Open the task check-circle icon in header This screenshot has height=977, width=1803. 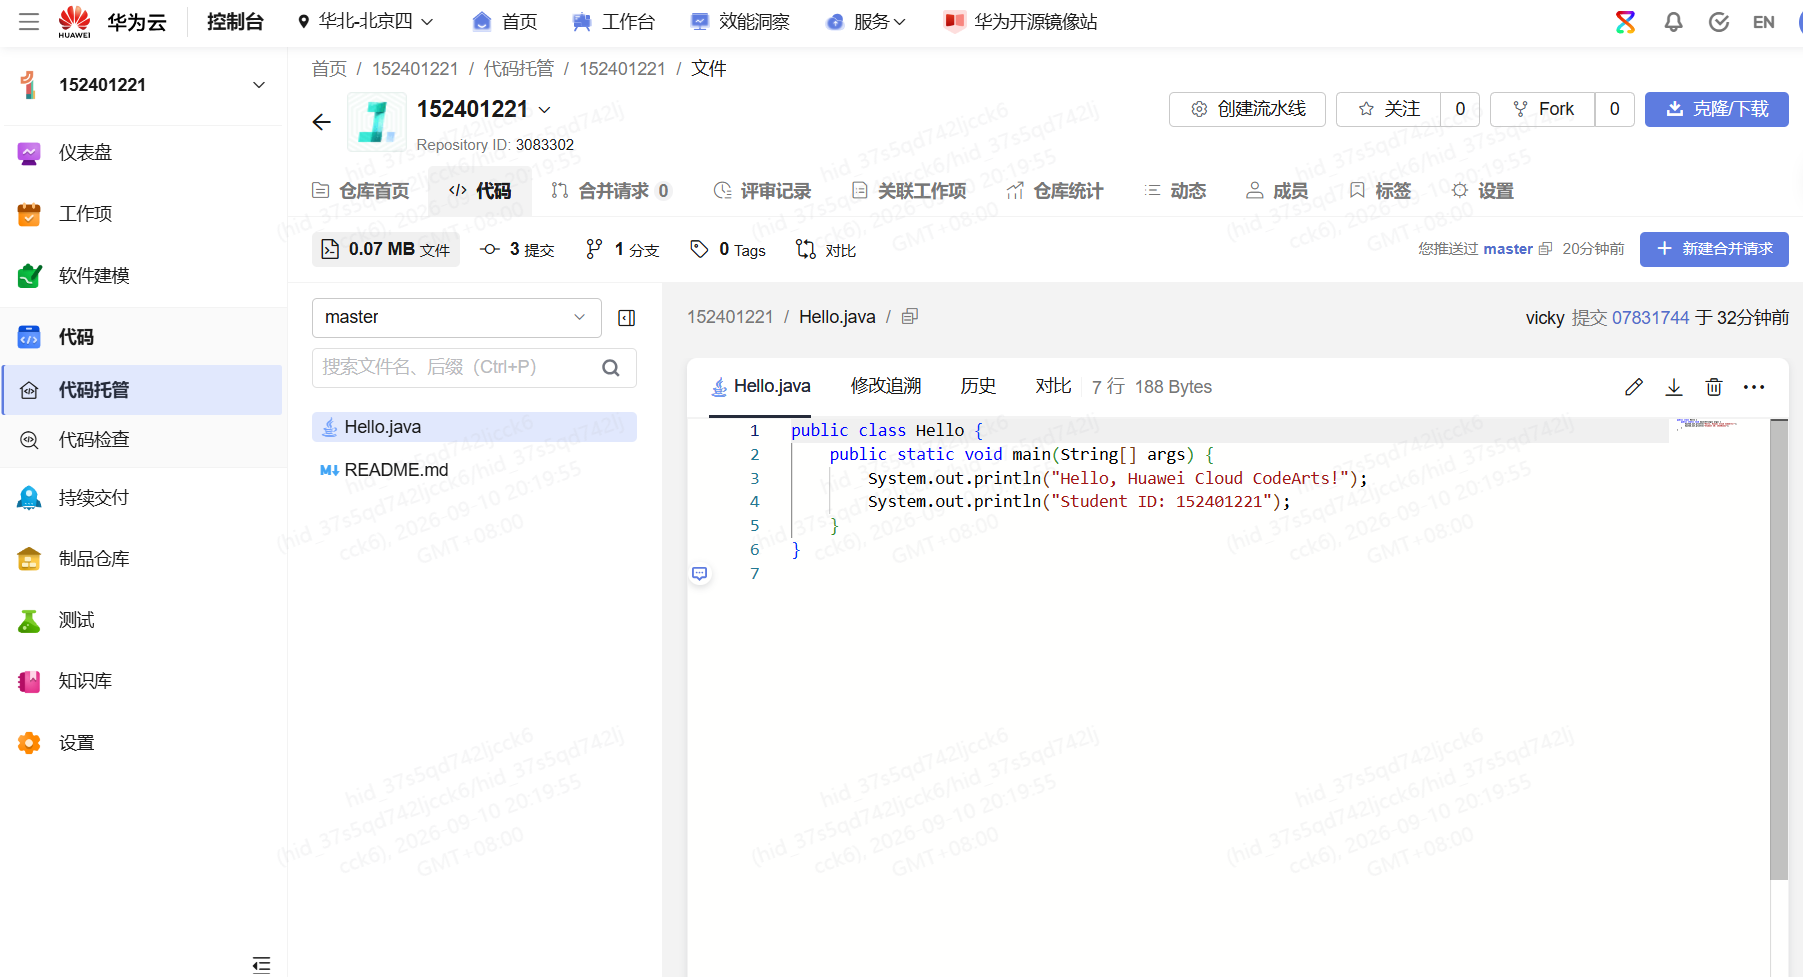coord(1719,22)
